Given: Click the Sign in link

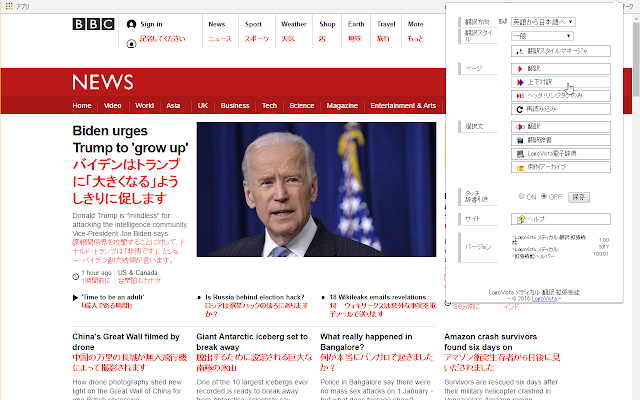Looking at the screenshot, I should click(x=151, y=24).
